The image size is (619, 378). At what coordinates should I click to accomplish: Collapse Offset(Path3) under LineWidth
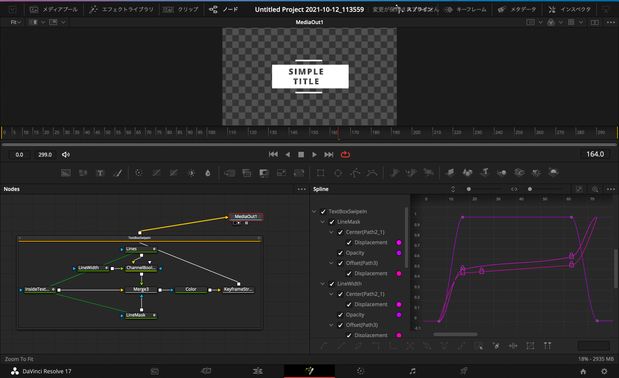click(332, 325)
